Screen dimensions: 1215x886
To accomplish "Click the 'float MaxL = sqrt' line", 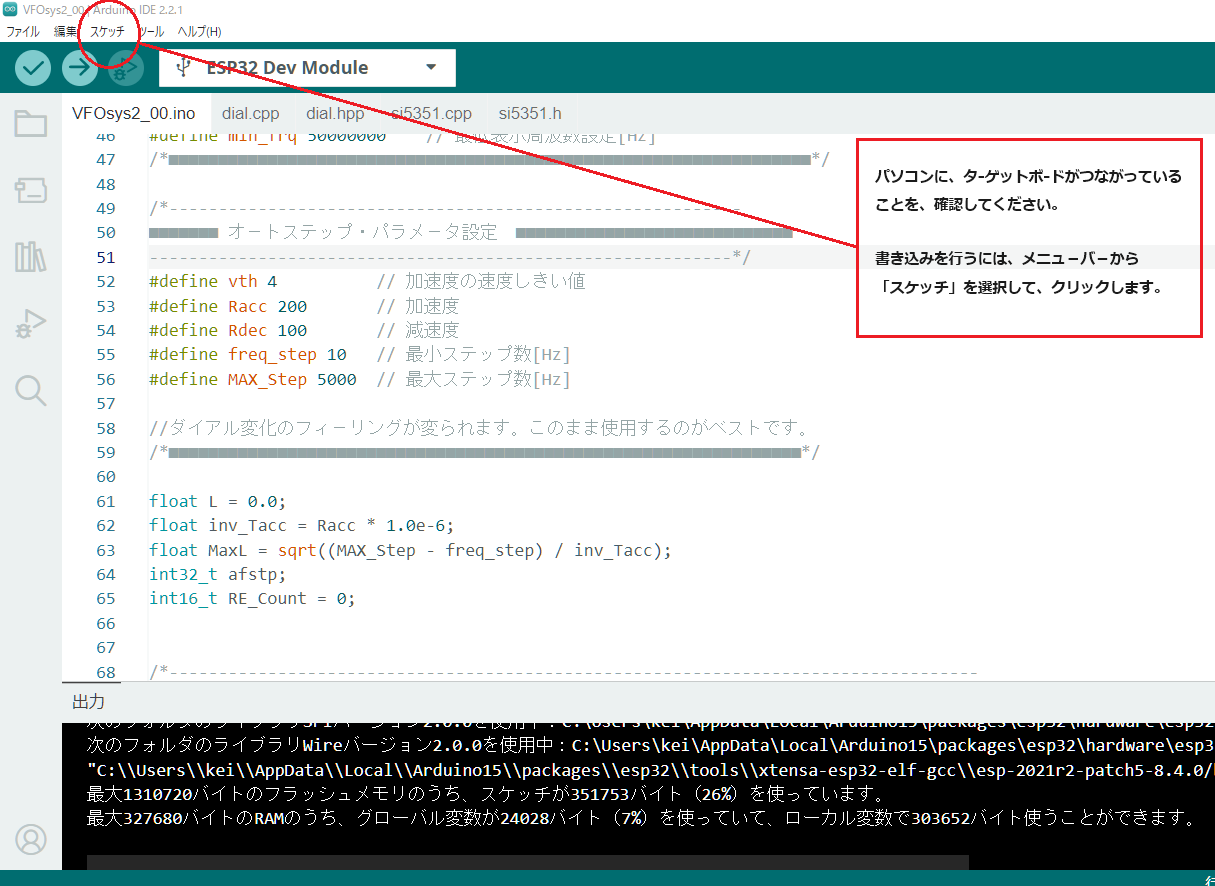I will (411, 550).
